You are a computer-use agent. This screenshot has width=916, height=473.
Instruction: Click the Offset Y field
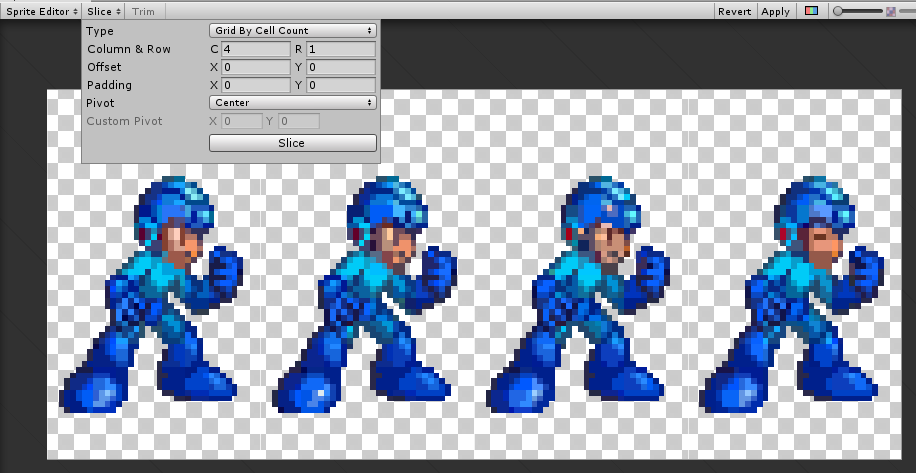pyautogui.click(x=341, y=67)
